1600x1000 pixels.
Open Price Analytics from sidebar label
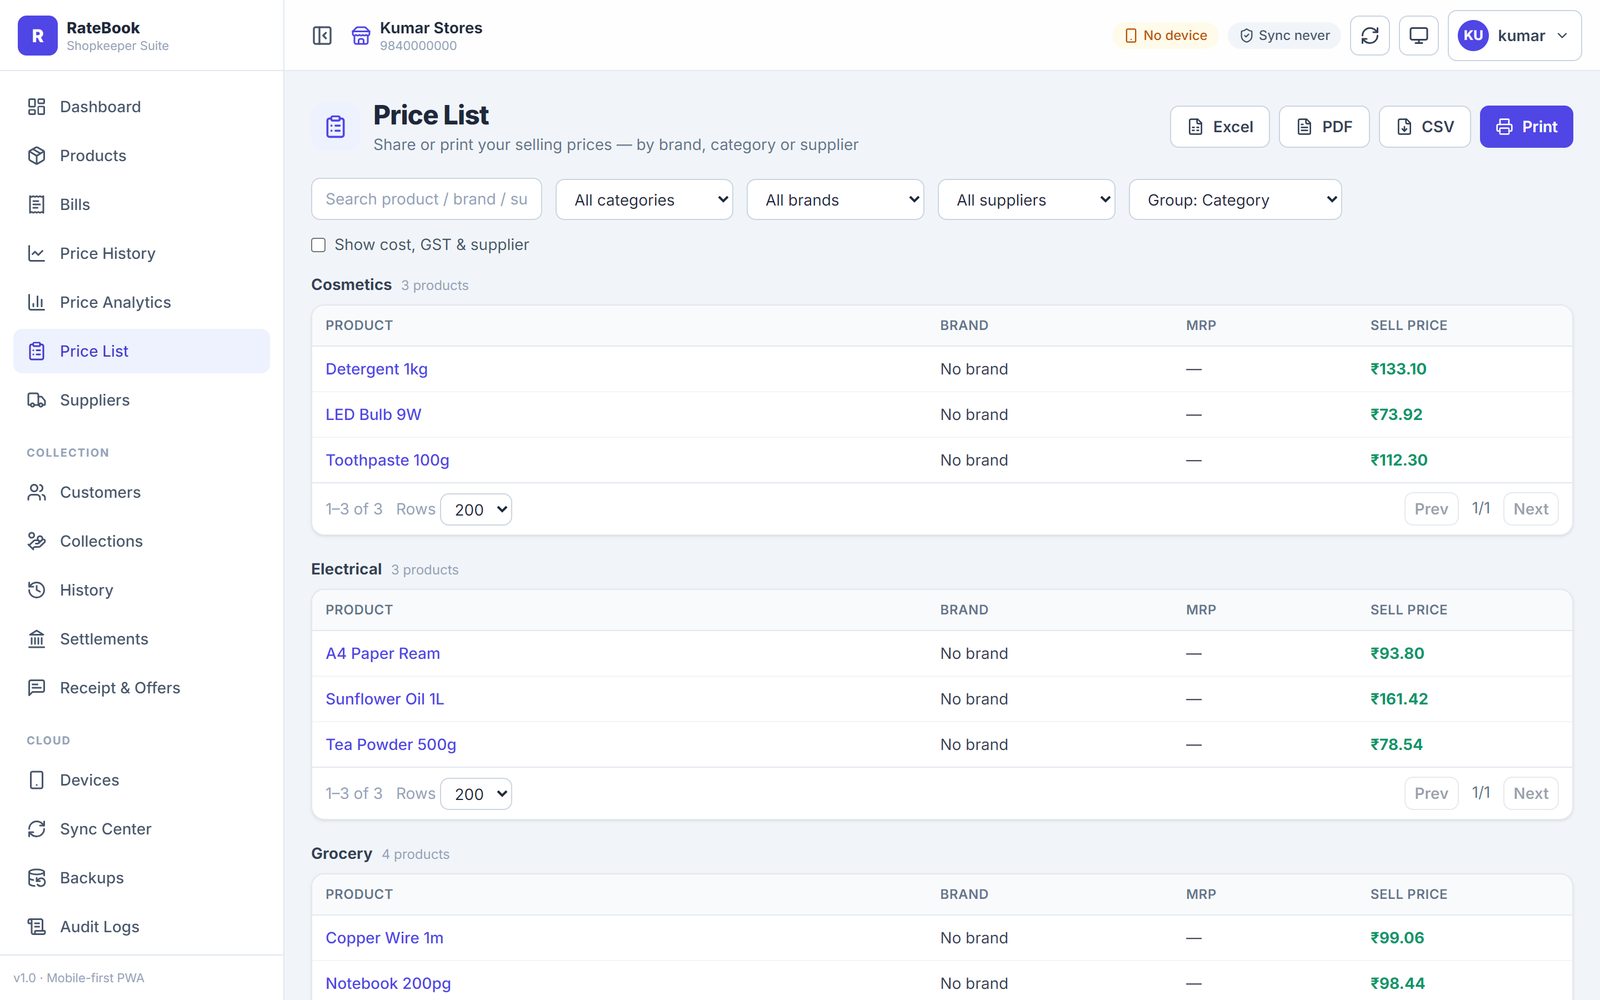point(115,302)
